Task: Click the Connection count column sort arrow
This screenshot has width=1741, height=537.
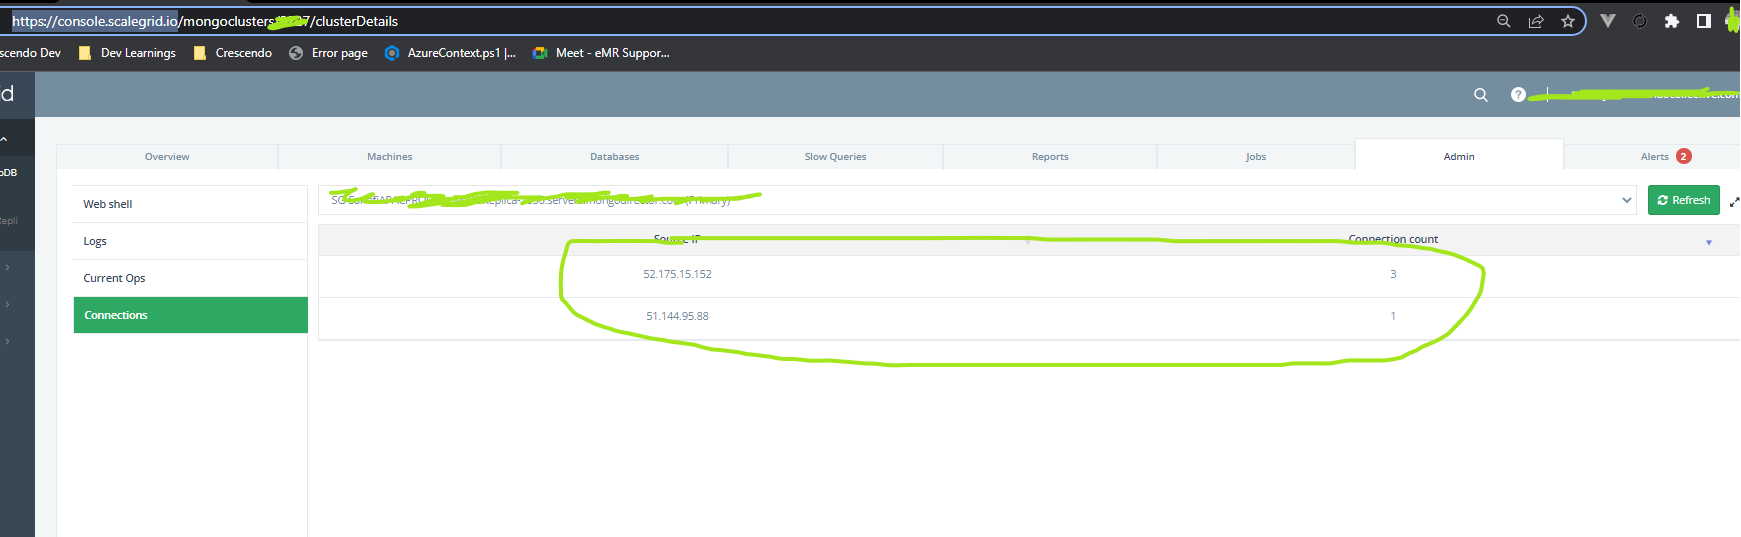Action: [x=1708, y=242]
